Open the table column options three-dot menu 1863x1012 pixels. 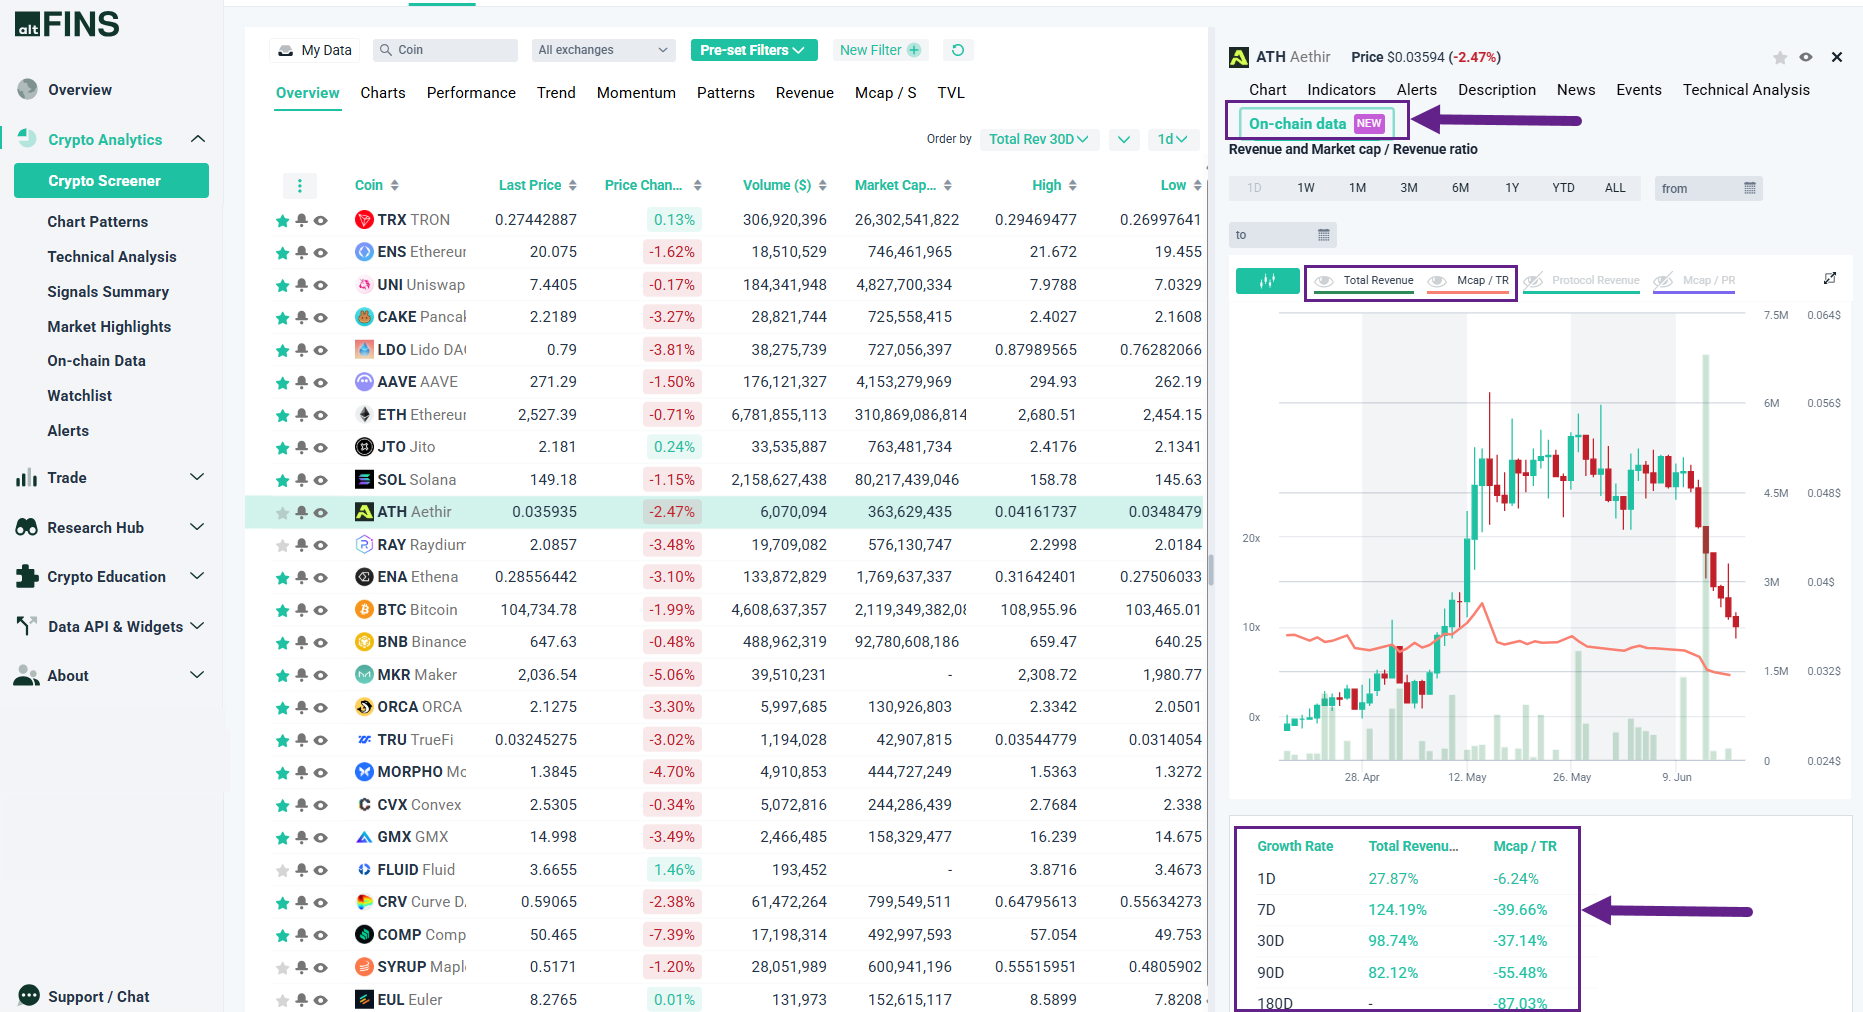(300, 185)
